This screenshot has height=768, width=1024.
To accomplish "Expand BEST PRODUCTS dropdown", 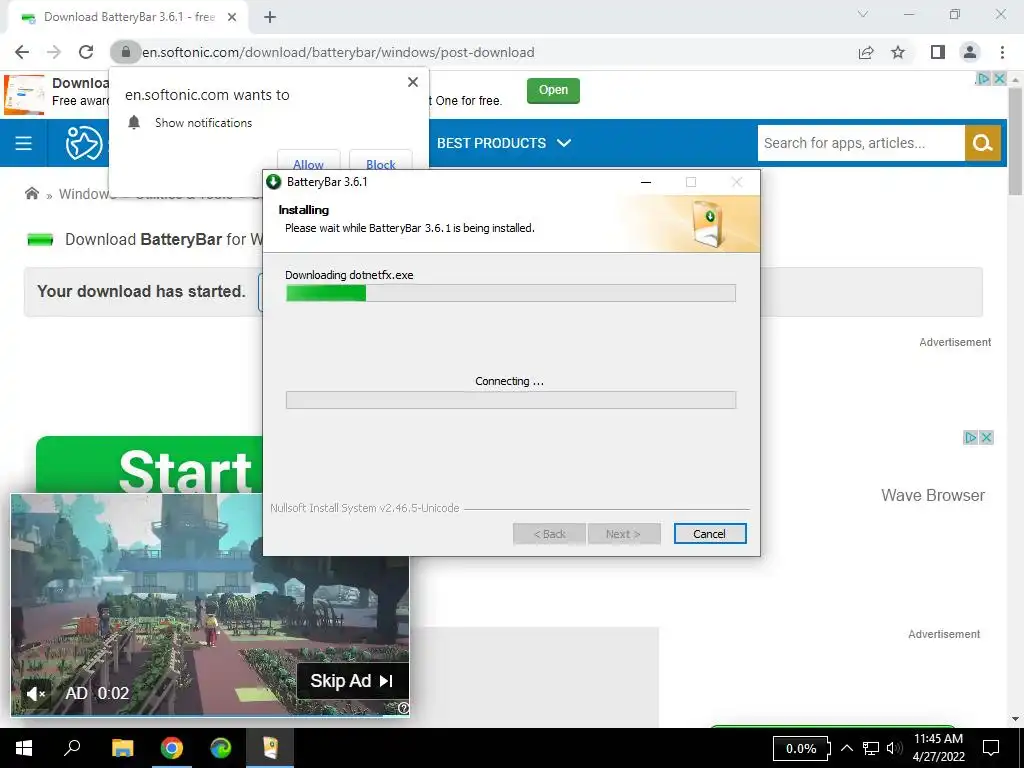I will [x=504, y=143].
